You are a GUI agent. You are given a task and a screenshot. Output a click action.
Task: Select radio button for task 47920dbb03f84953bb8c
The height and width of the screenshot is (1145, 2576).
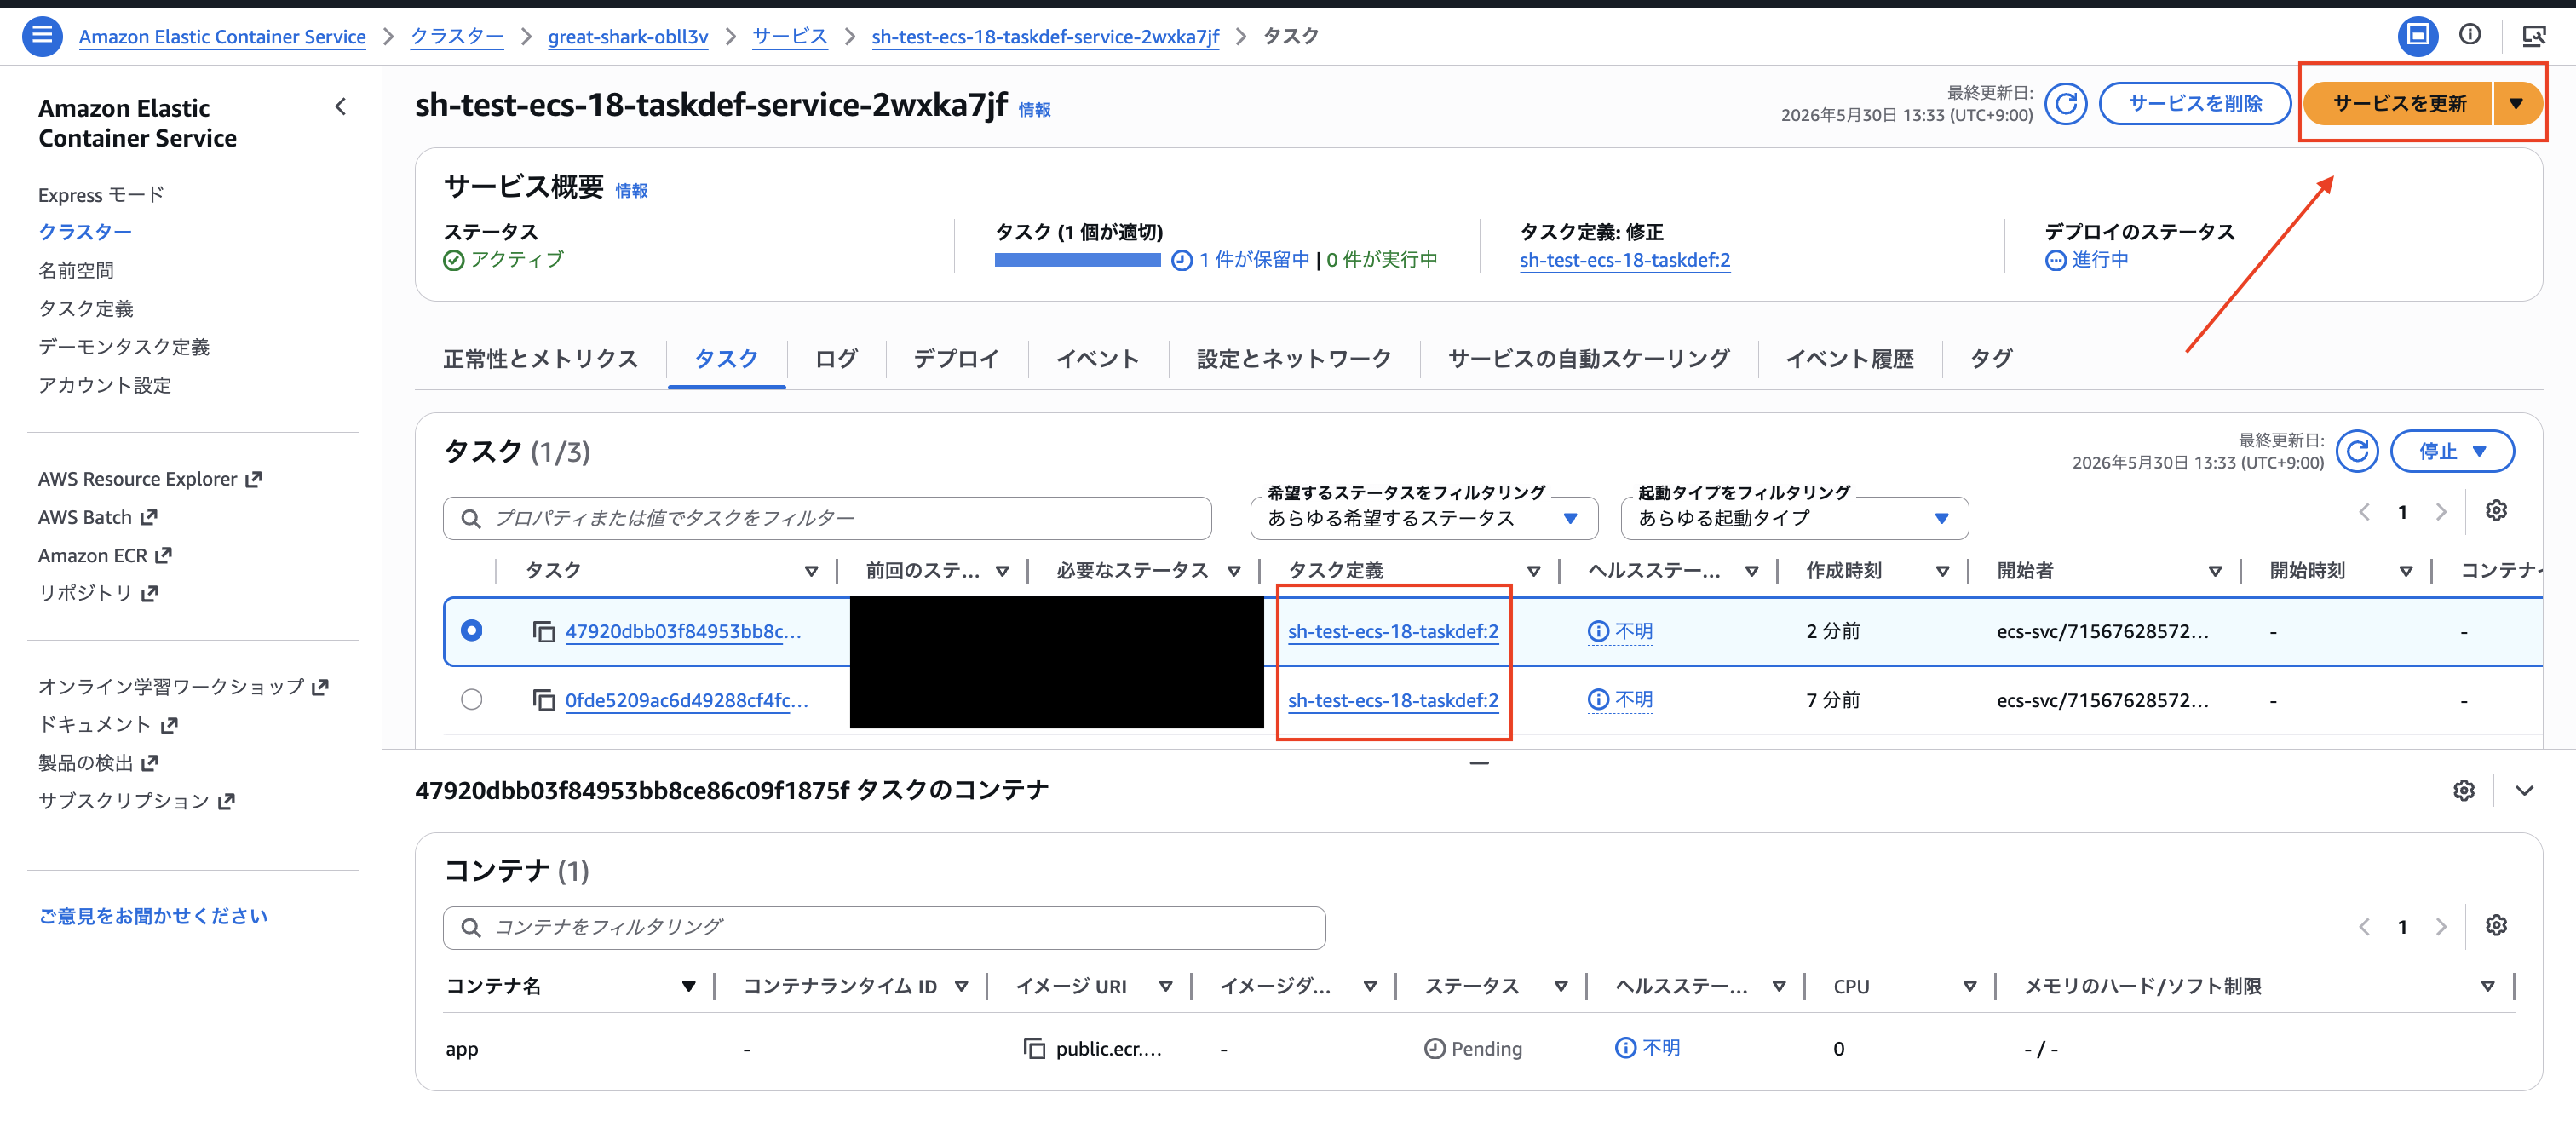tap(471, 630)
